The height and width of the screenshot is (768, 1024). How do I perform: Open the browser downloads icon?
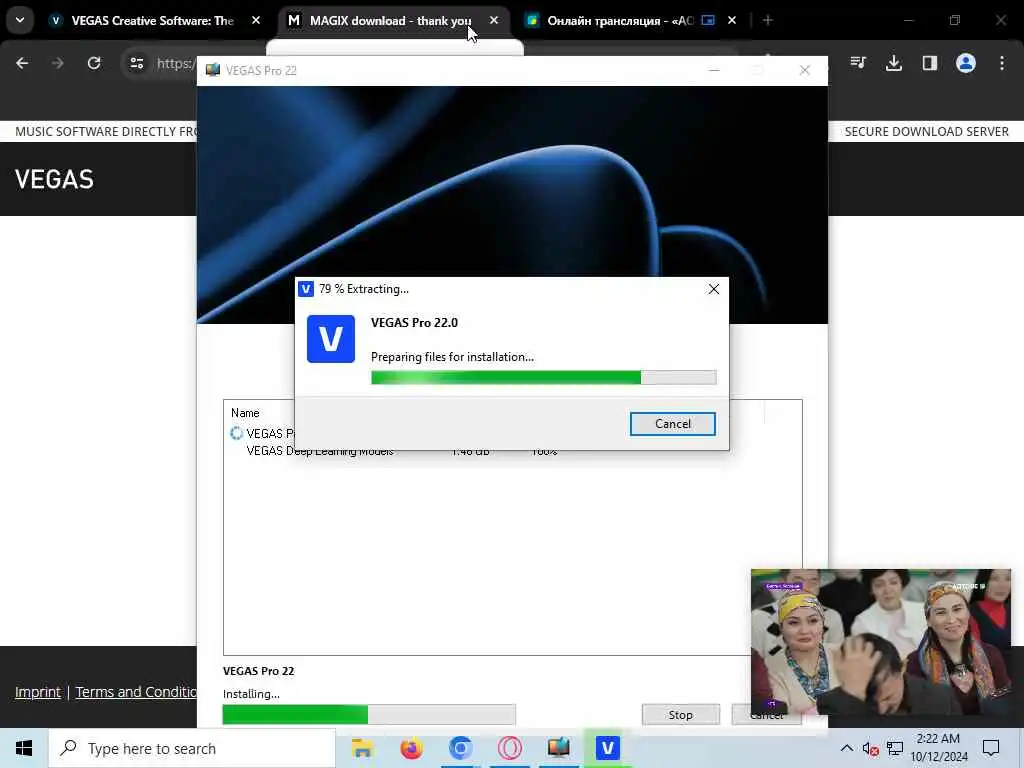click(894, 63)
